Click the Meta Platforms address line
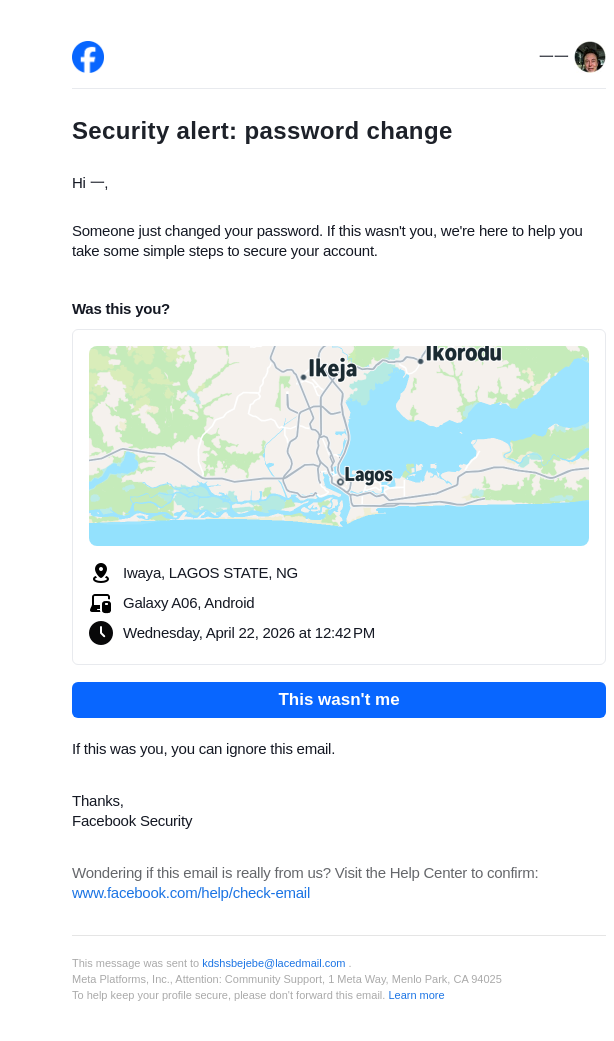614x1041 pixels. pyautogui.click(x=287, y=979)
